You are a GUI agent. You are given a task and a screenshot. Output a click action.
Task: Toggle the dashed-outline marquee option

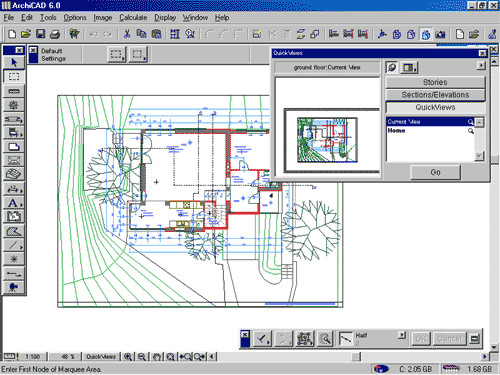117,54
